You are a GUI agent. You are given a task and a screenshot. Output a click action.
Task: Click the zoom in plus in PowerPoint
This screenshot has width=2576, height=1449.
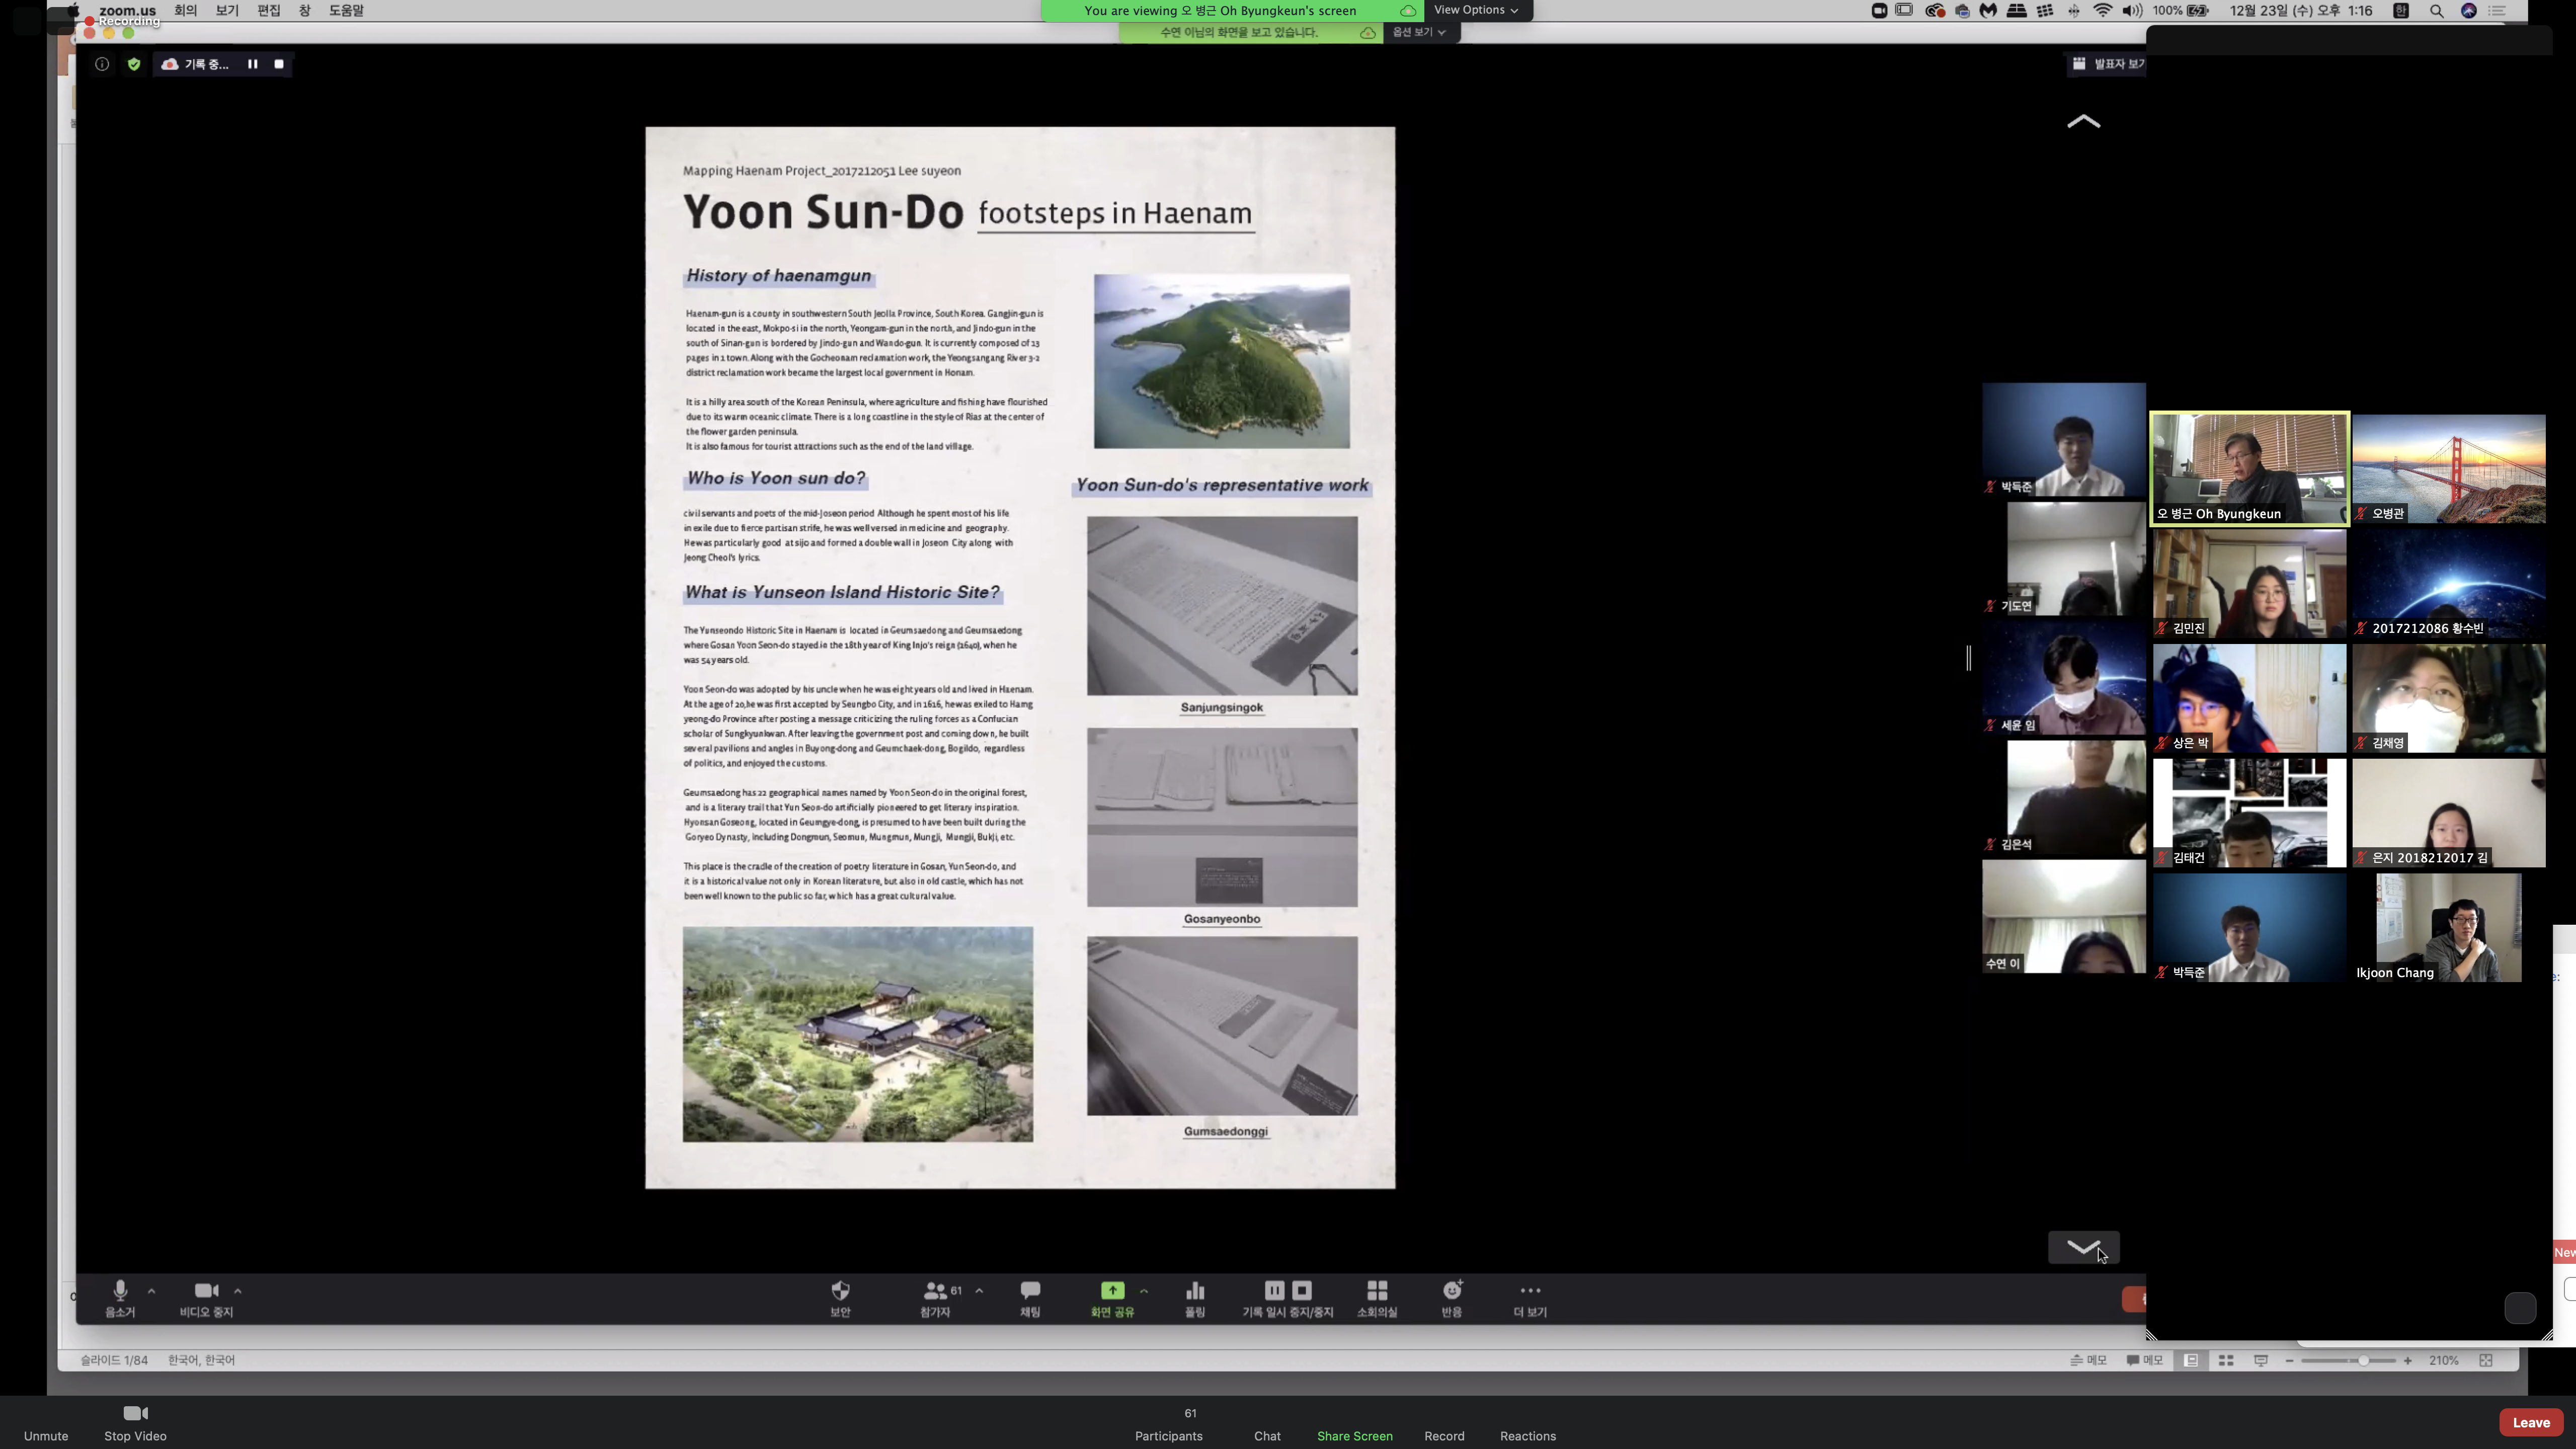coord(2408,1360)
